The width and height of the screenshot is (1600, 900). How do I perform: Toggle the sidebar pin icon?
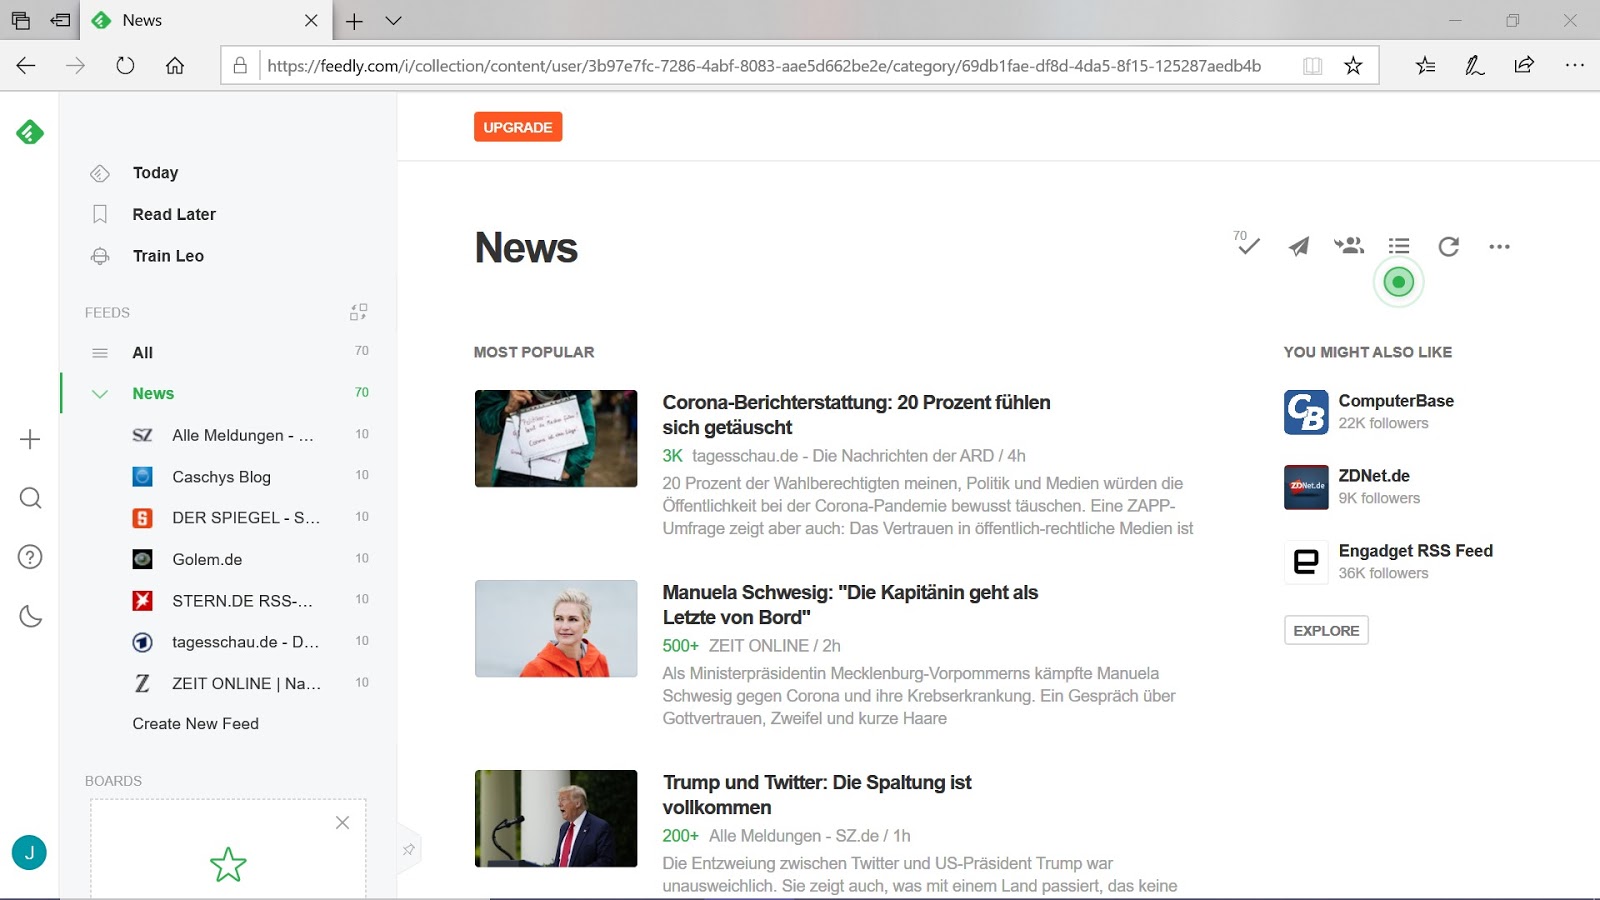pos(409,850)
